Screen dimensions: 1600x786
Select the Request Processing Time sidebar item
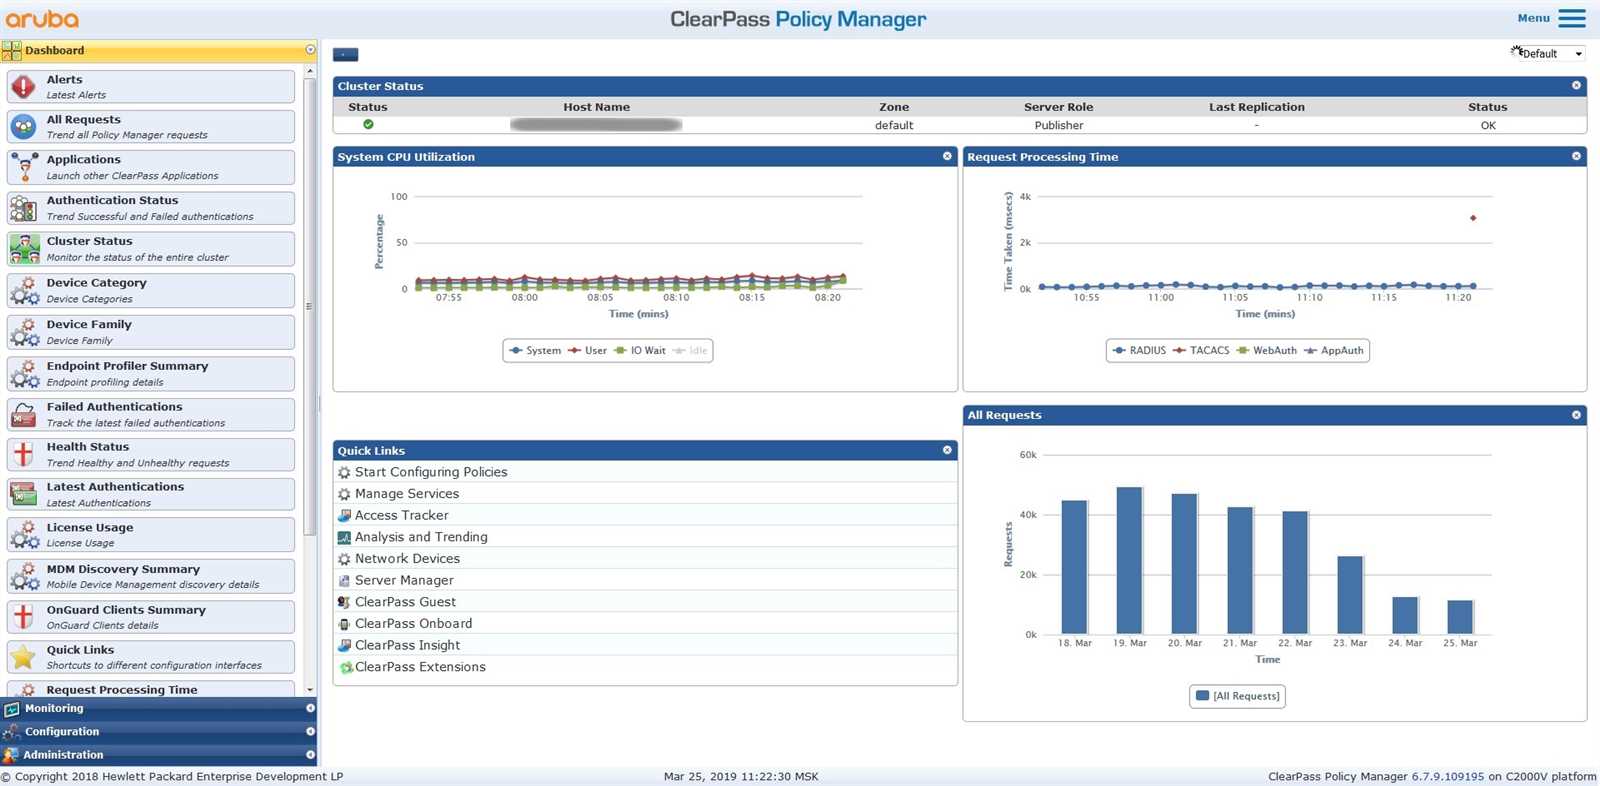151,689
